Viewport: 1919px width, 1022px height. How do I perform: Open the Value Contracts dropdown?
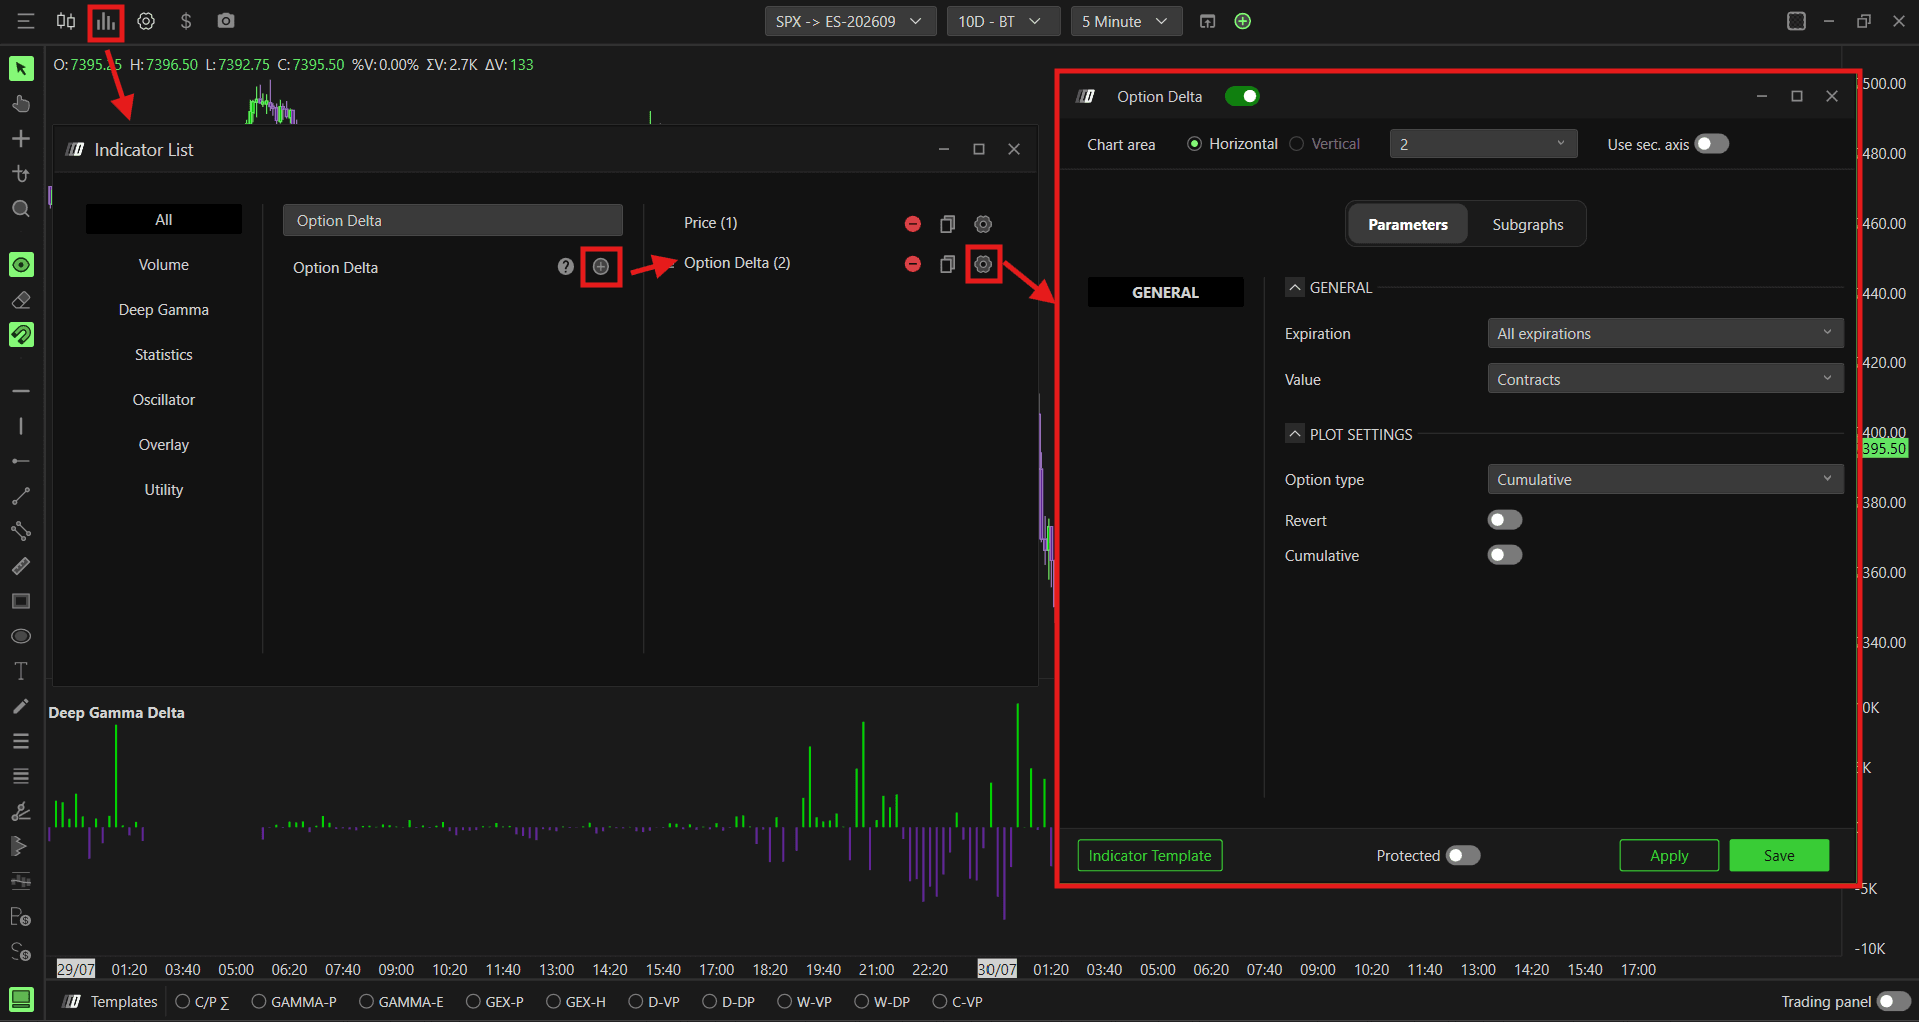1665,379
